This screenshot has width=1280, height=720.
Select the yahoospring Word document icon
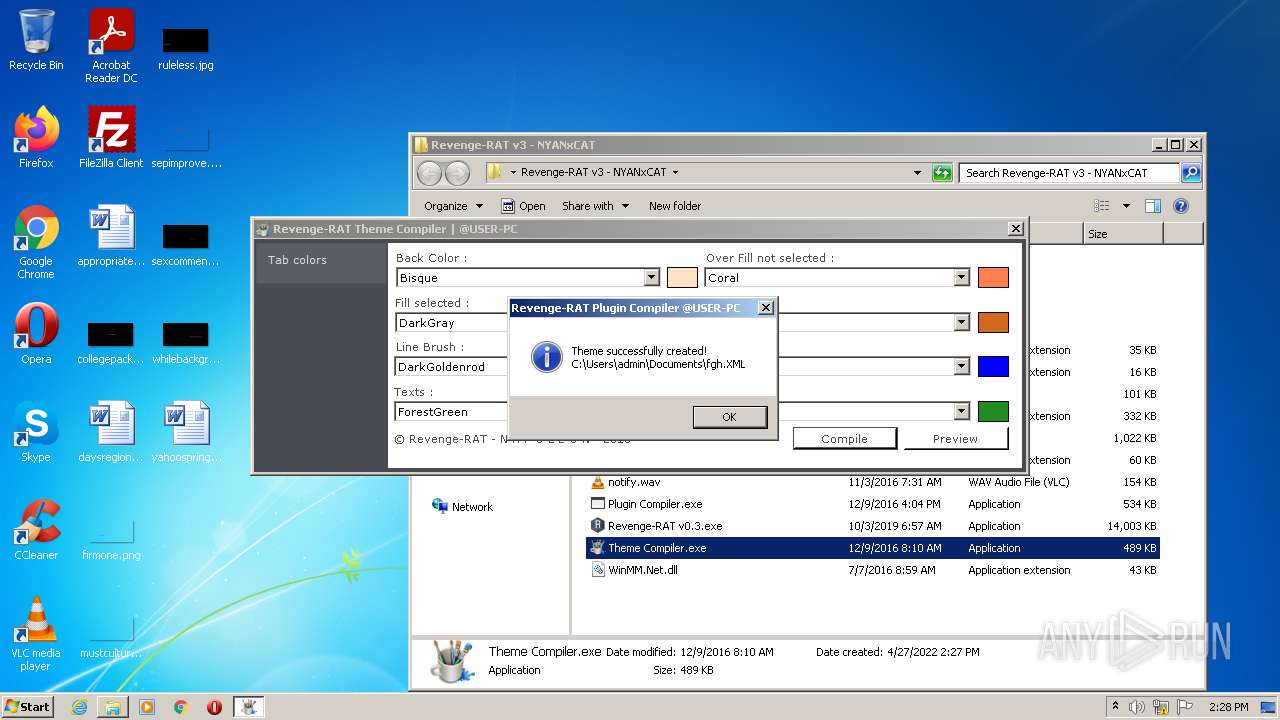(x=186, y=432)
